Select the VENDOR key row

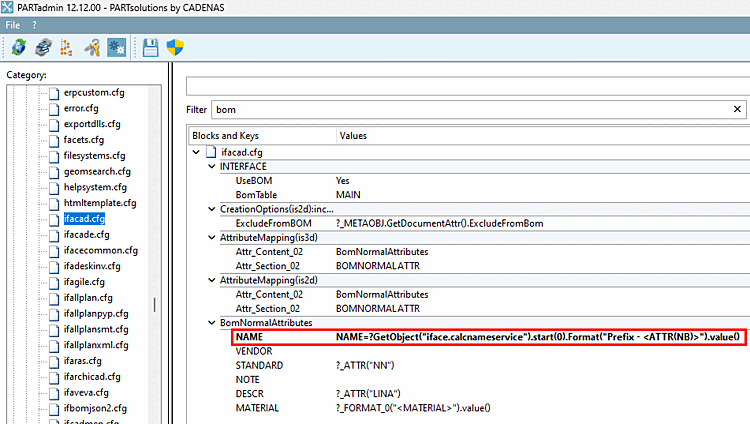click(254, 351)
